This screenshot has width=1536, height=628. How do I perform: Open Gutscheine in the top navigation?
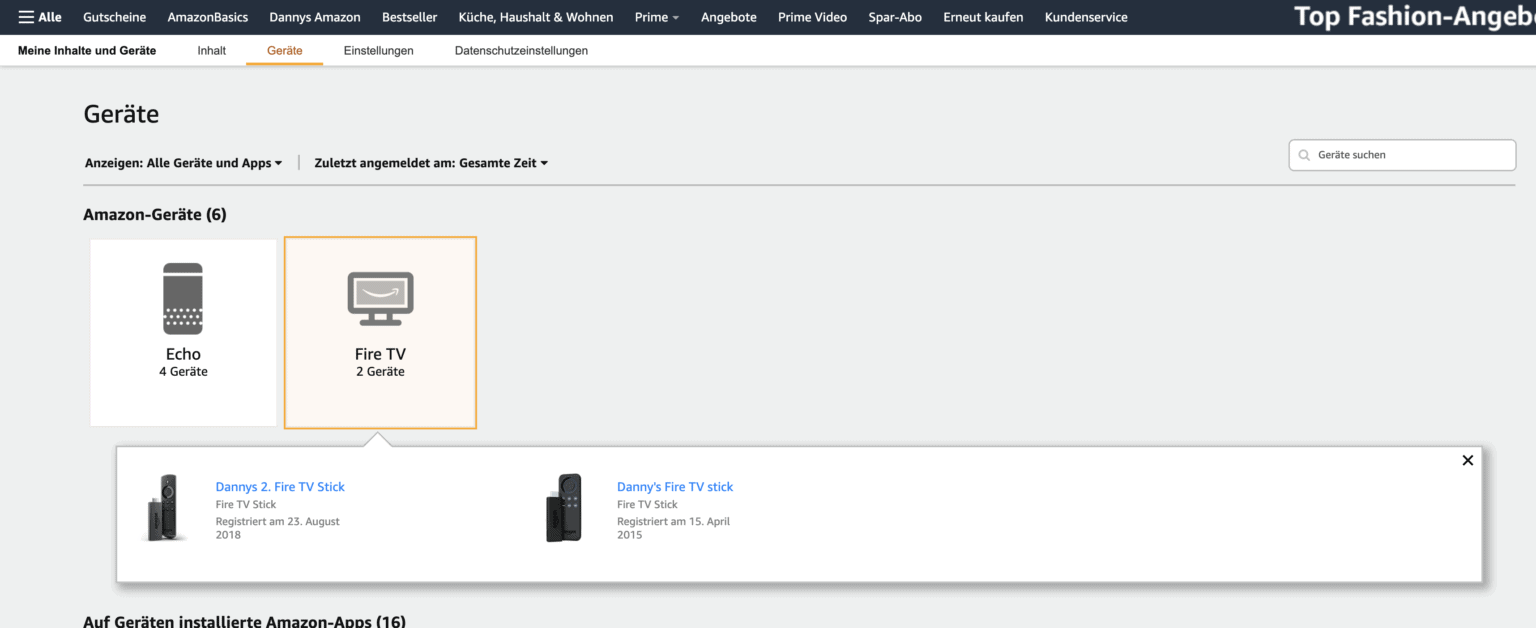pos(114,17)
